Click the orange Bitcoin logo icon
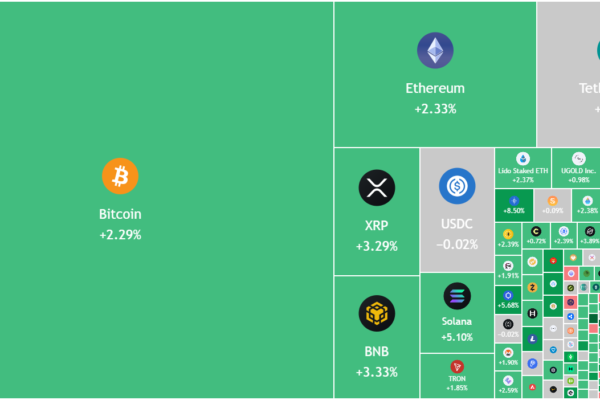600x400 pixels. (120, 177)
